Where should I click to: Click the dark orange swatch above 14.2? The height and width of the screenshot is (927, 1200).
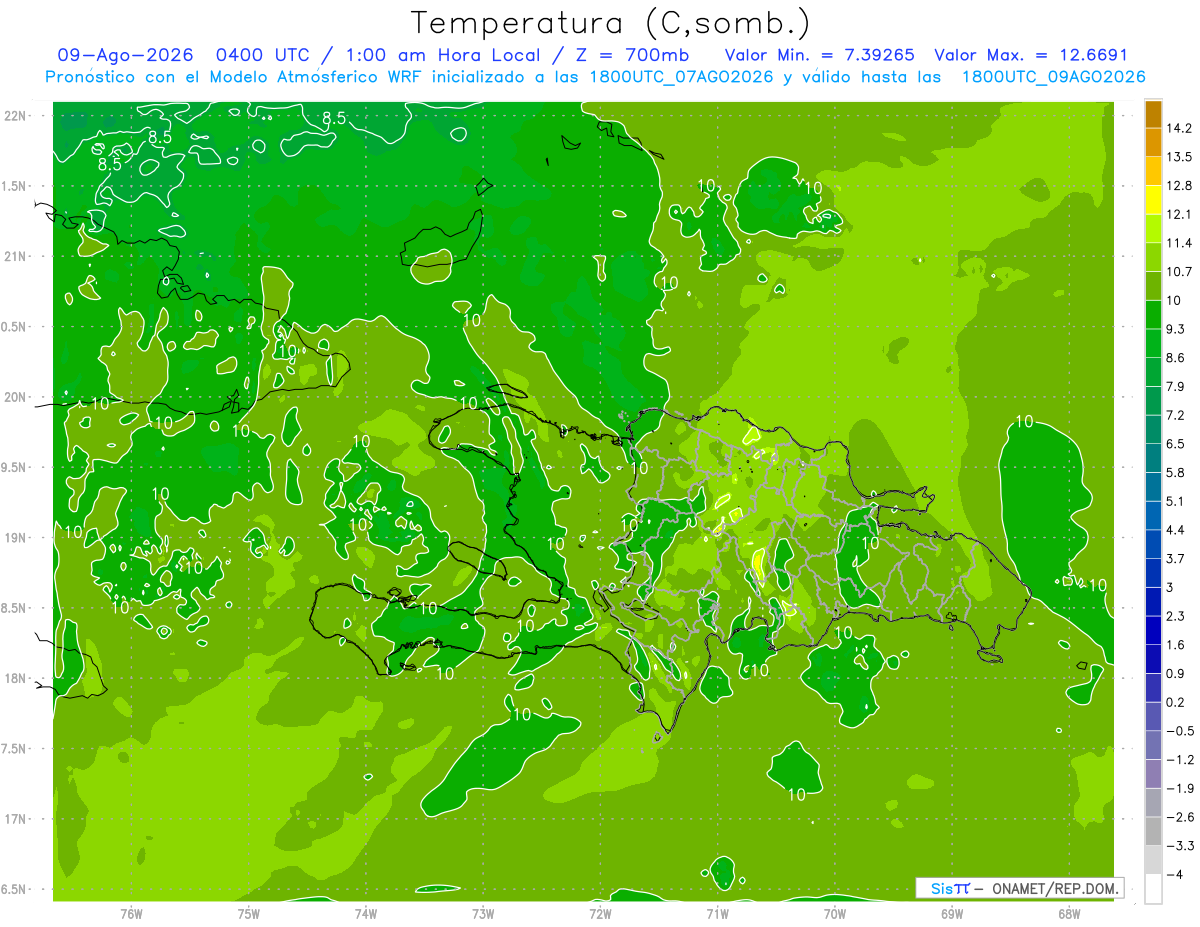tap(1153, 114)
